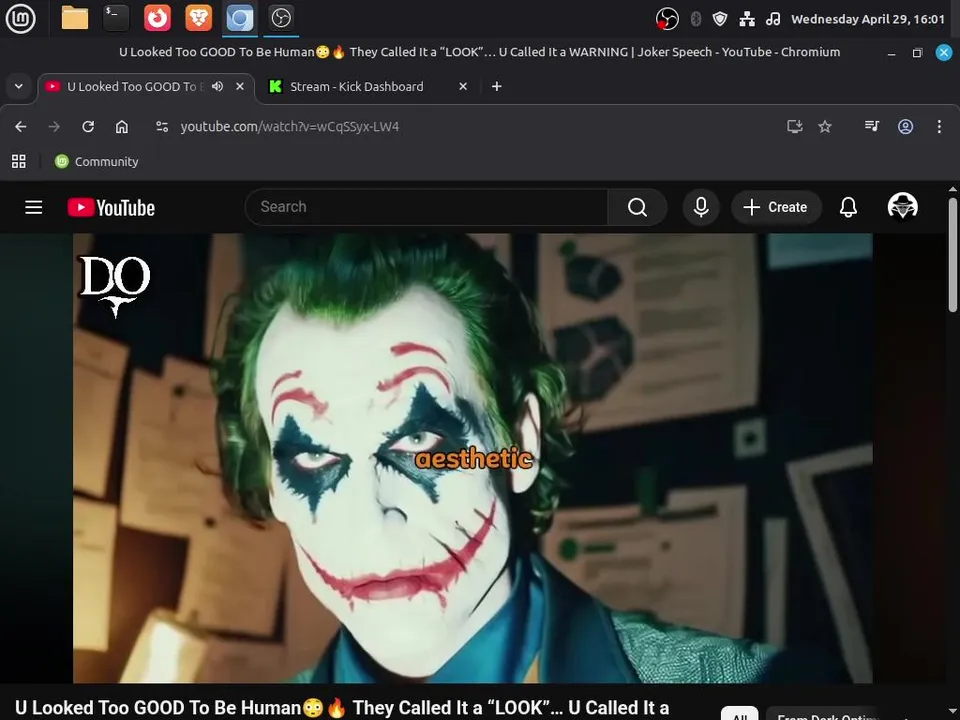Go back to the previous page

pyautogui.click(x=21, y=127)
